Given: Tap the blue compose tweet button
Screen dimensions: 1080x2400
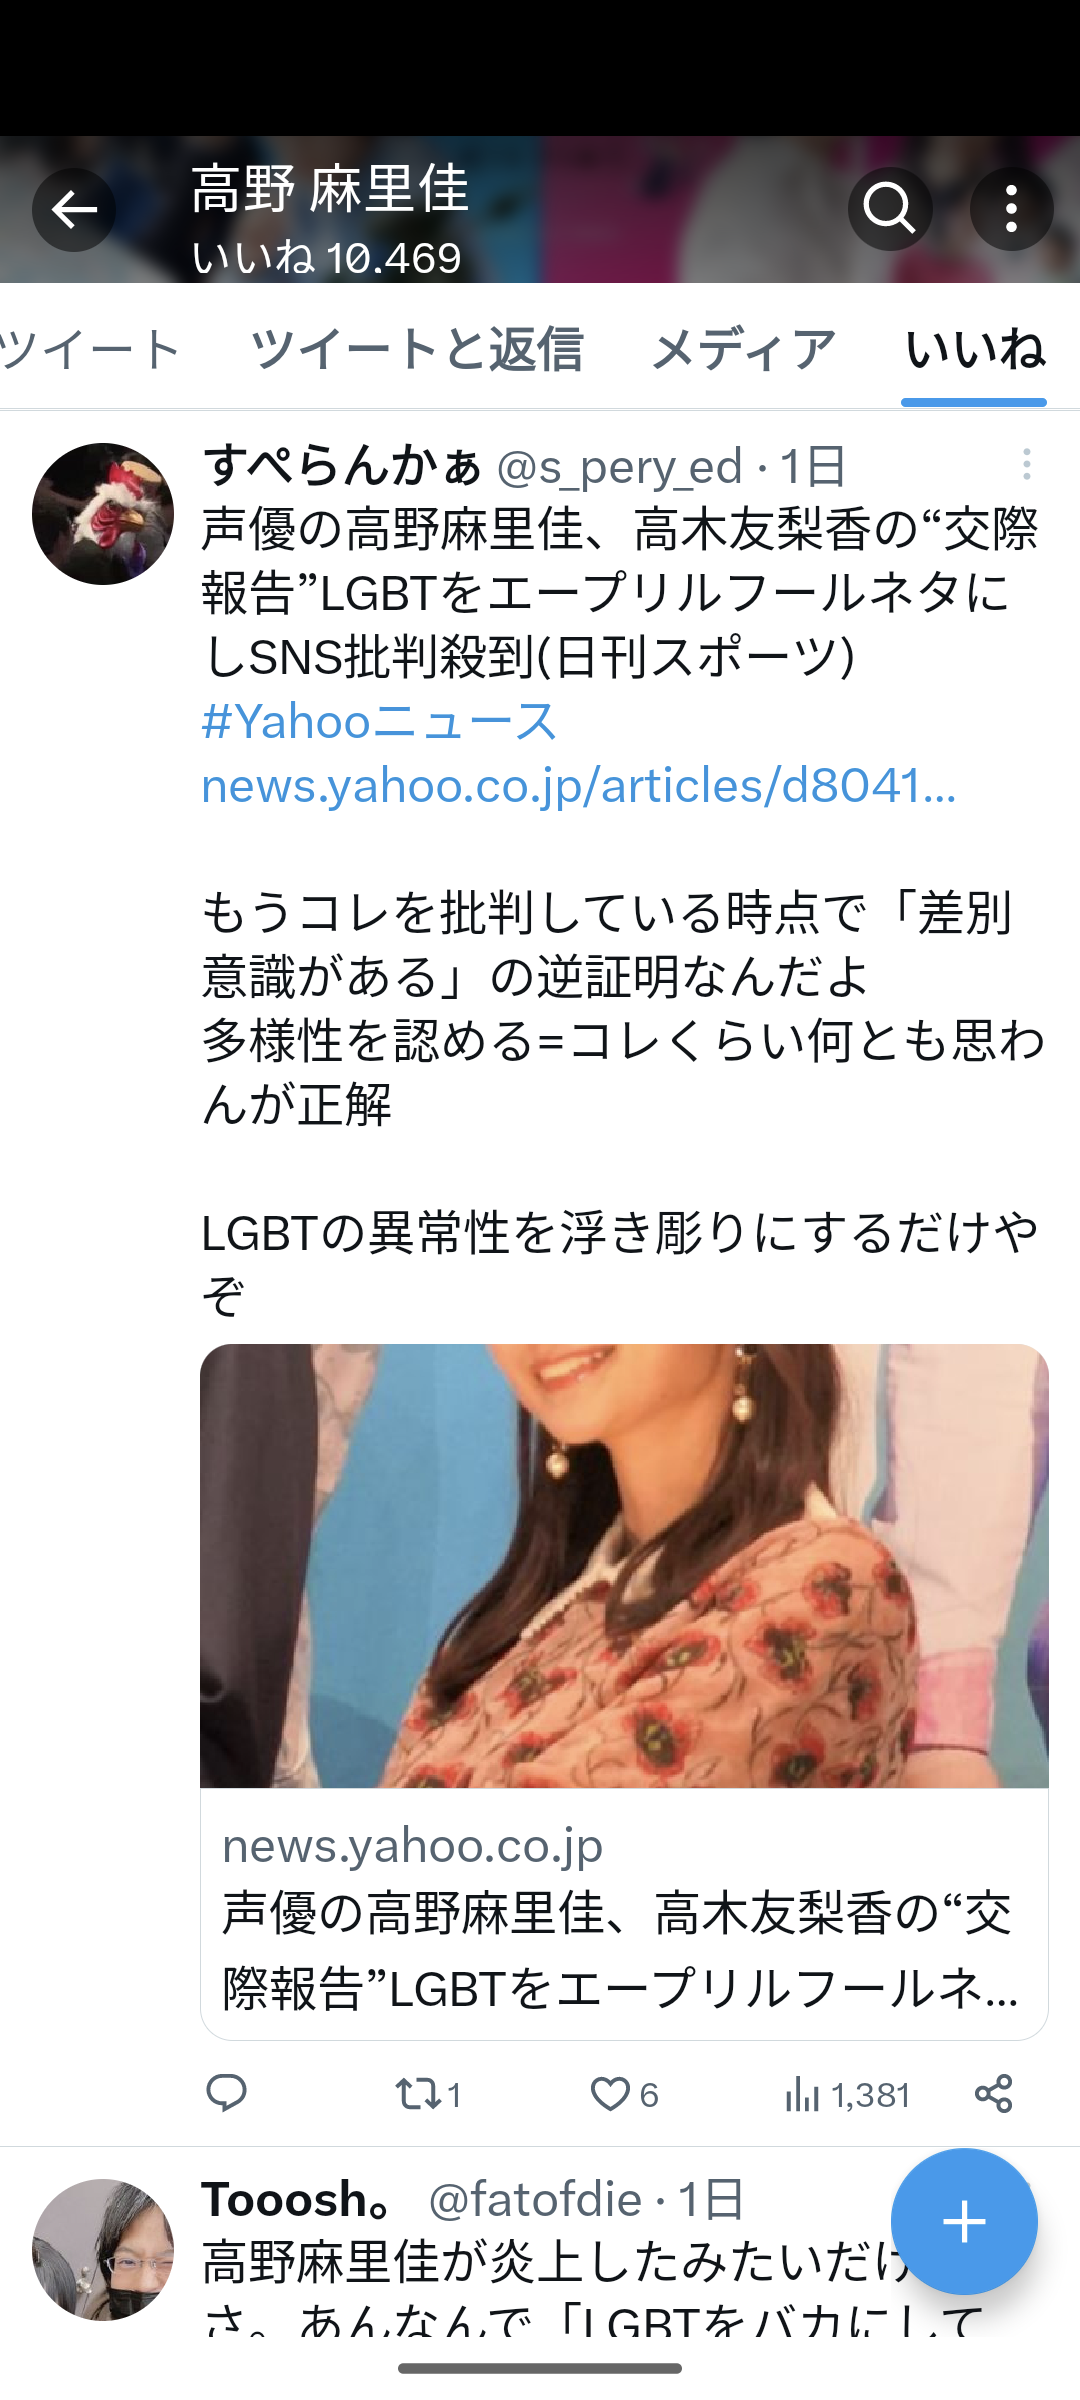Looking at the screenshot, I should (964, 2221).
